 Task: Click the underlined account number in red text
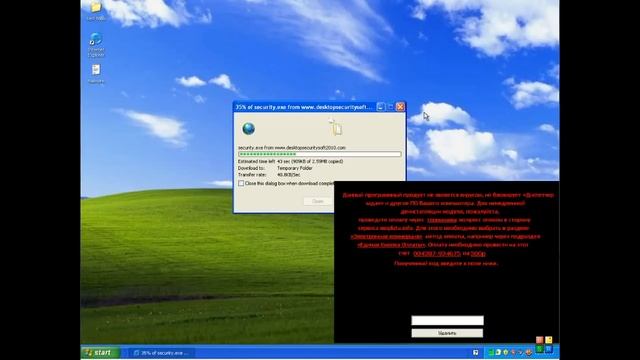tap(436, 254)
